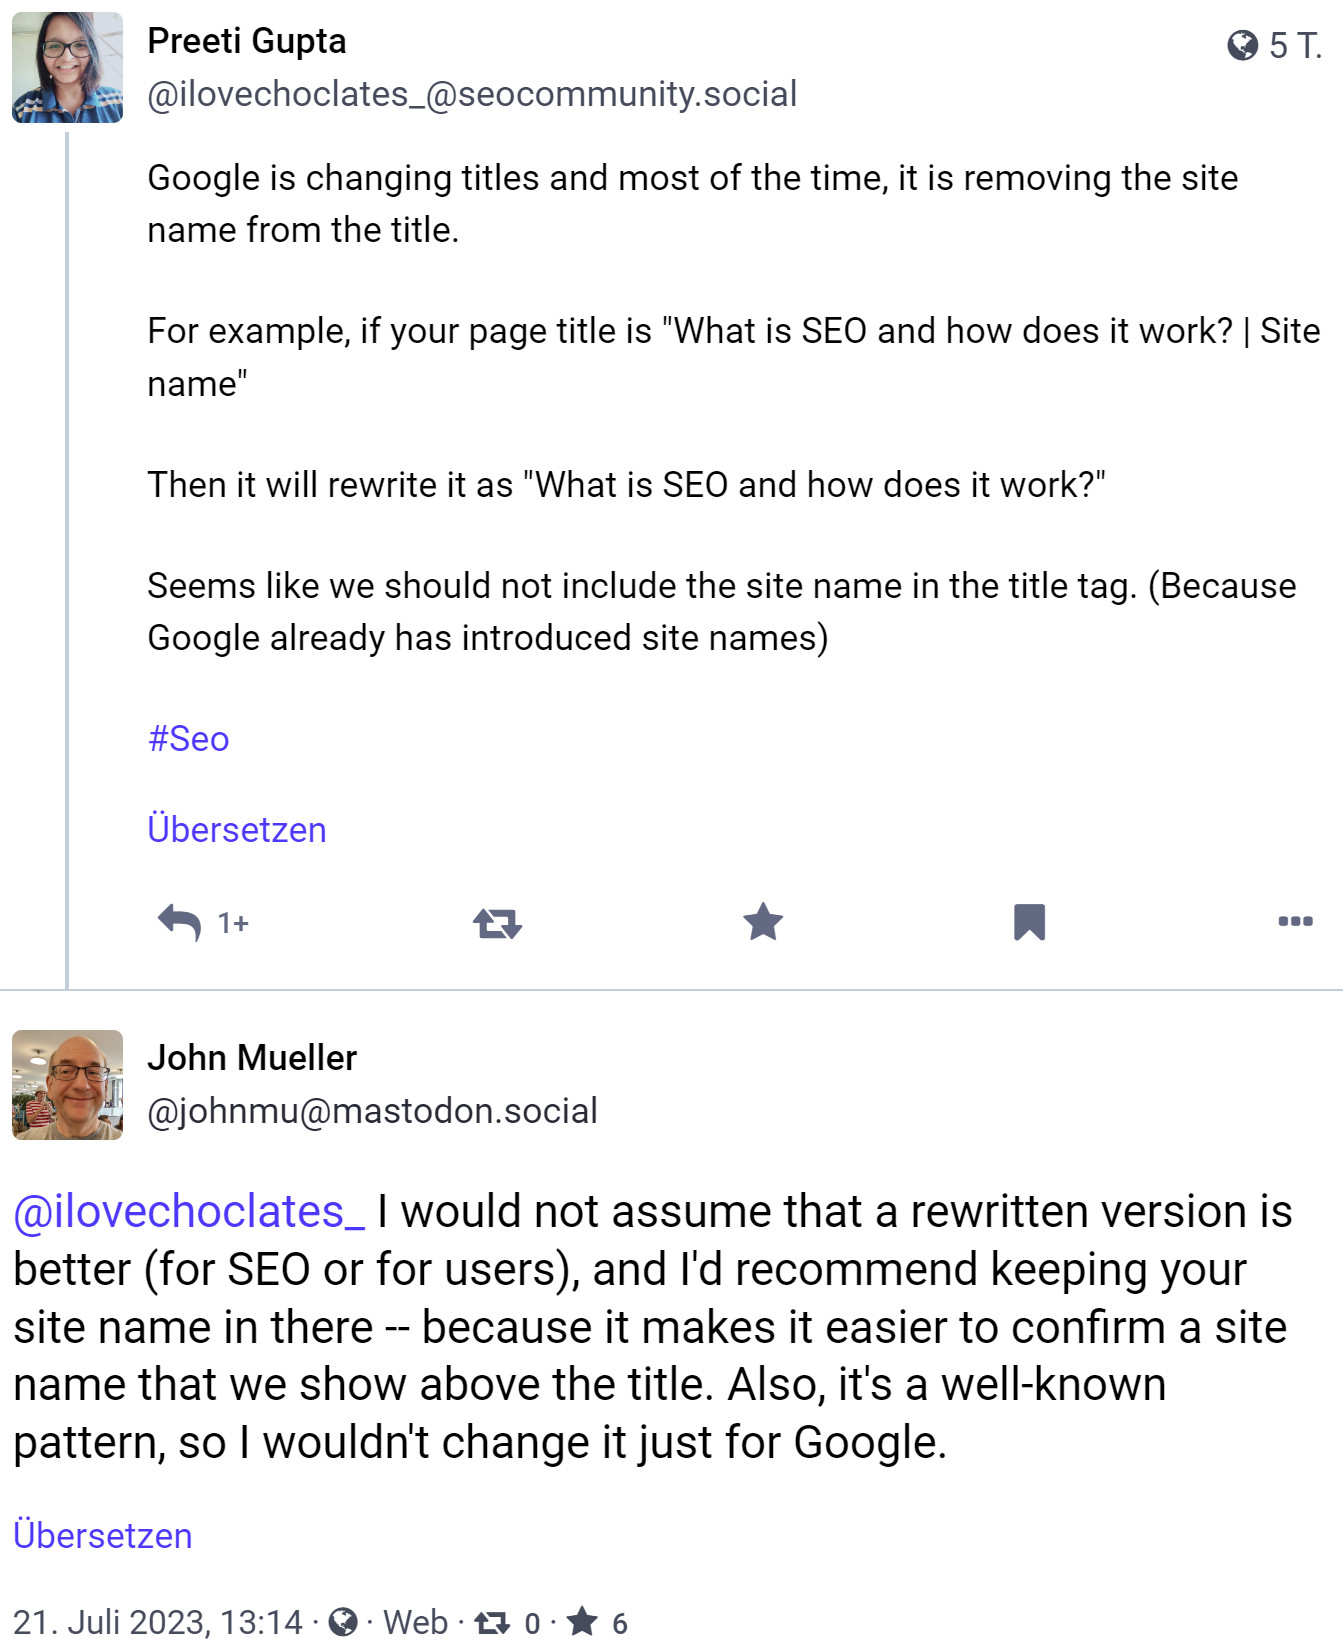The height and width of the screenshot is (1650, 1343).
Task: Favorite Preeti Gupta's post with the star
Action: pyautogui.click(x=763, y=921)
